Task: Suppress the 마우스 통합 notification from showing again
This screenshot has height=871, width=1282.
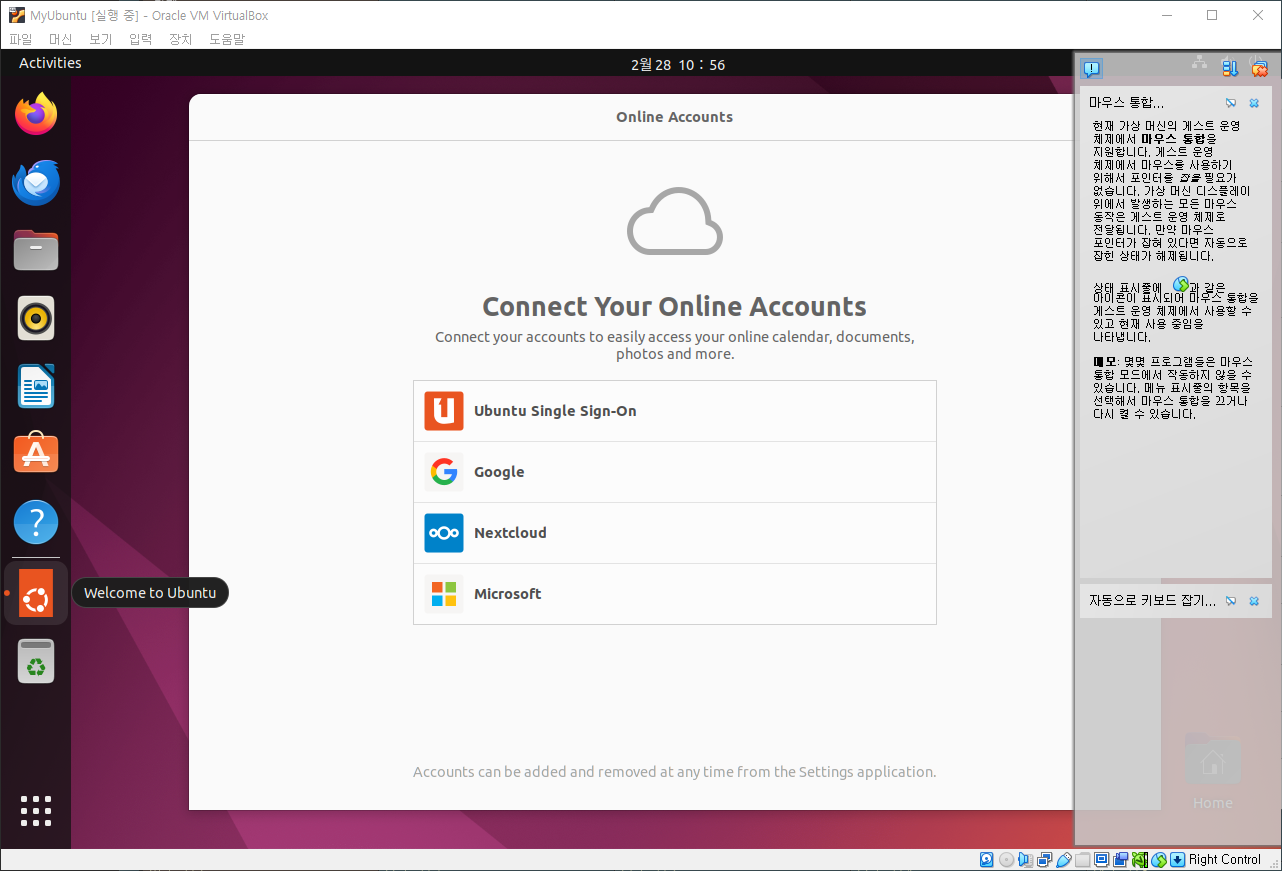Action: 1231,103
